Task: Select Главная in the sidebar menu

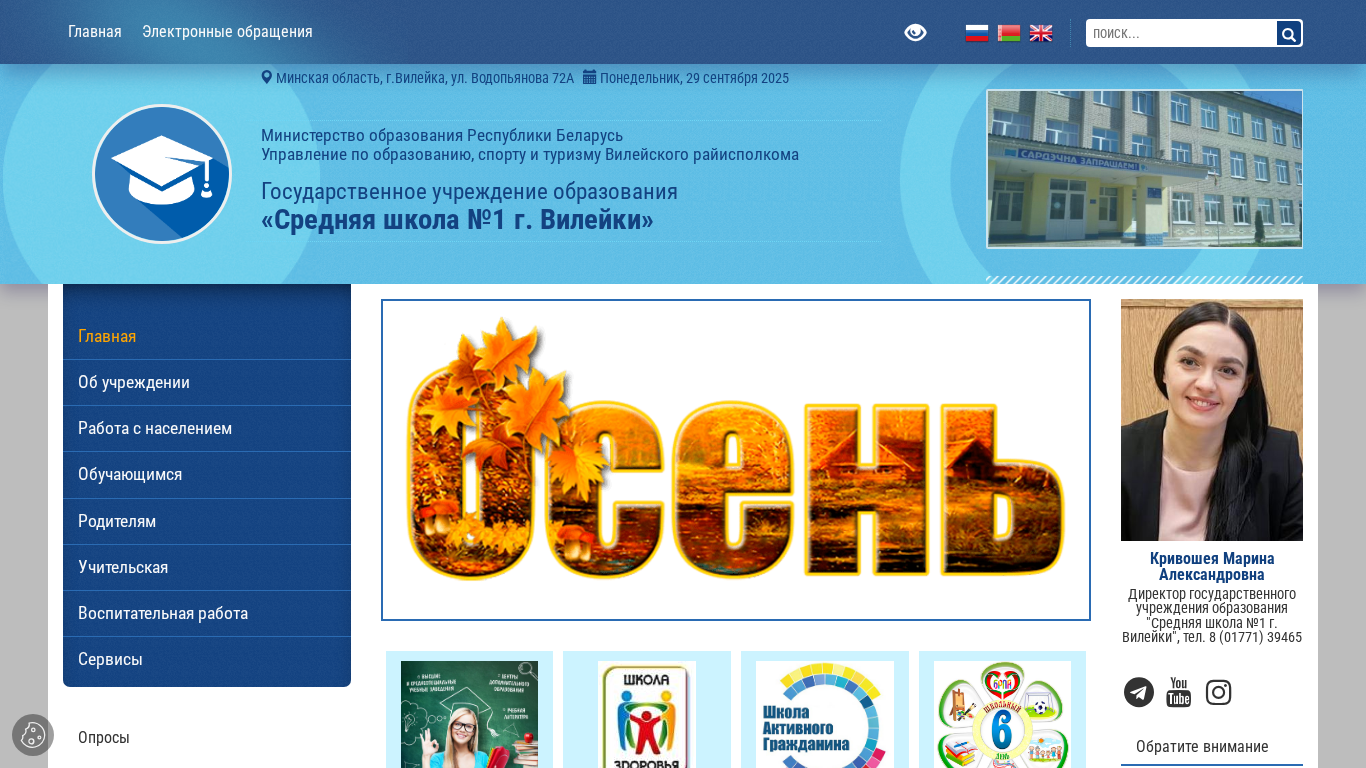Action: [x=207, y=336]
